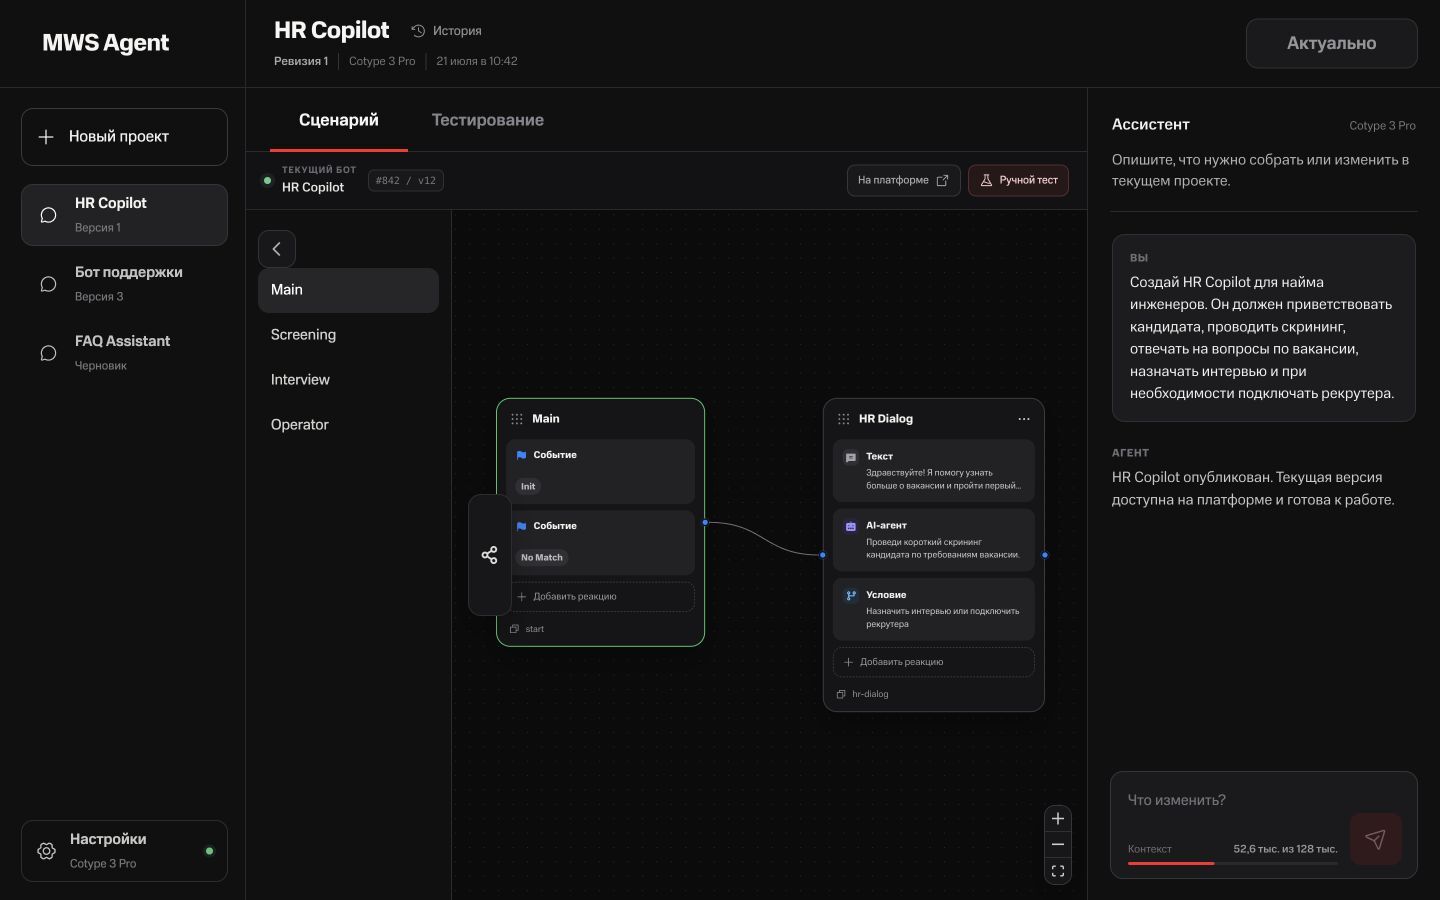Open История link
Image resolution: width=1440 pixels, height=900 pixels.
click(x=446, y=31)
